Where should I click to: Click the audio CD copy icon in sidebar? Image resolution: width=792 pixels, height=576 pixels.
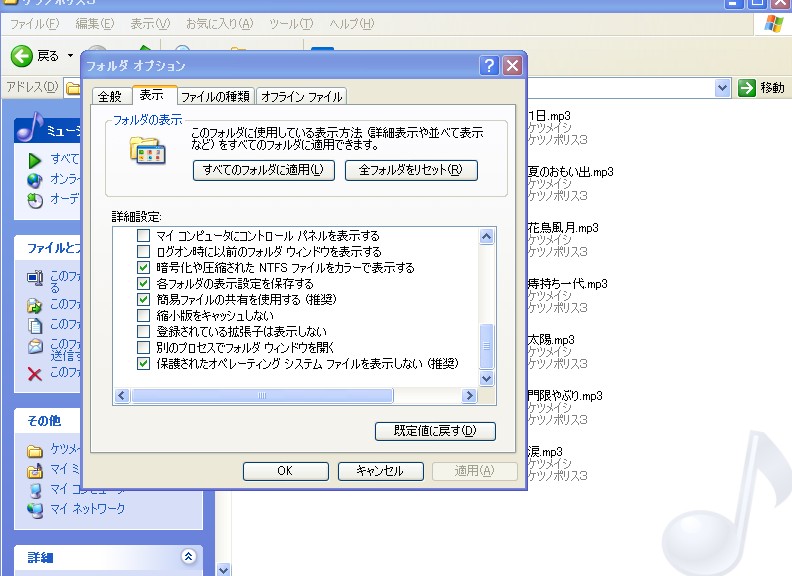(35, 199)
